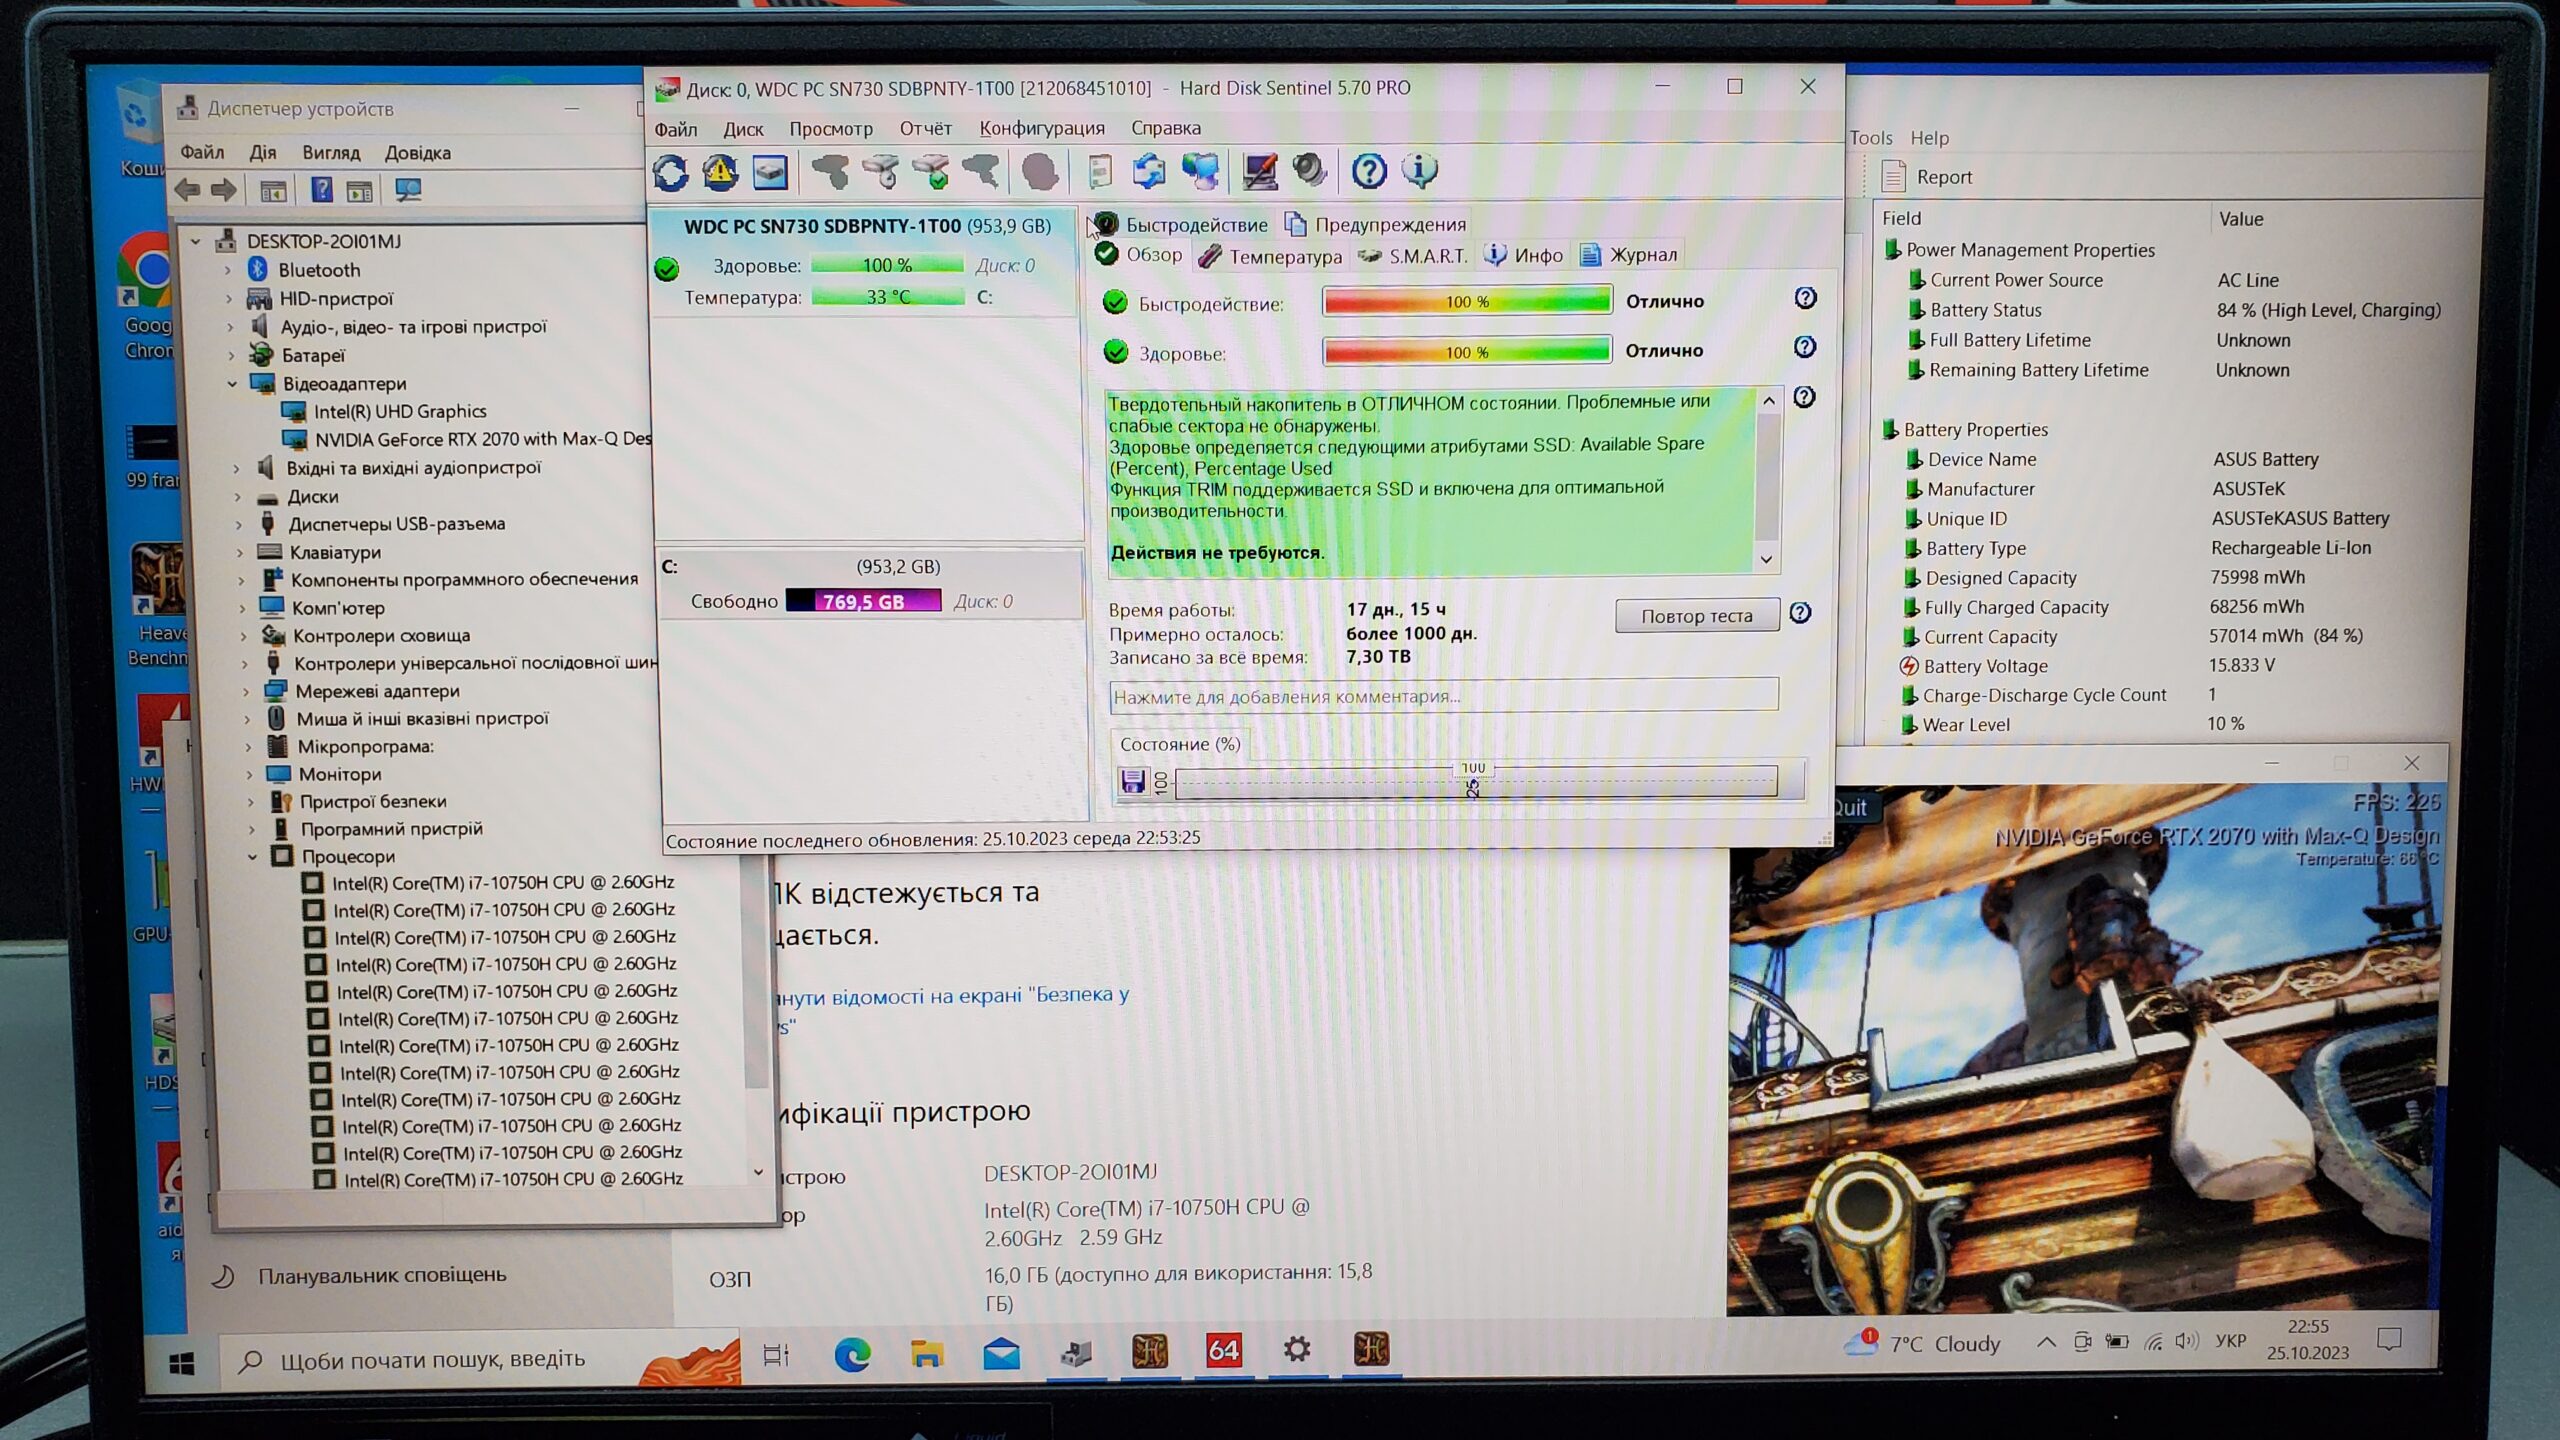Collapse the Відеоадаптери tree node

(232, 384)
